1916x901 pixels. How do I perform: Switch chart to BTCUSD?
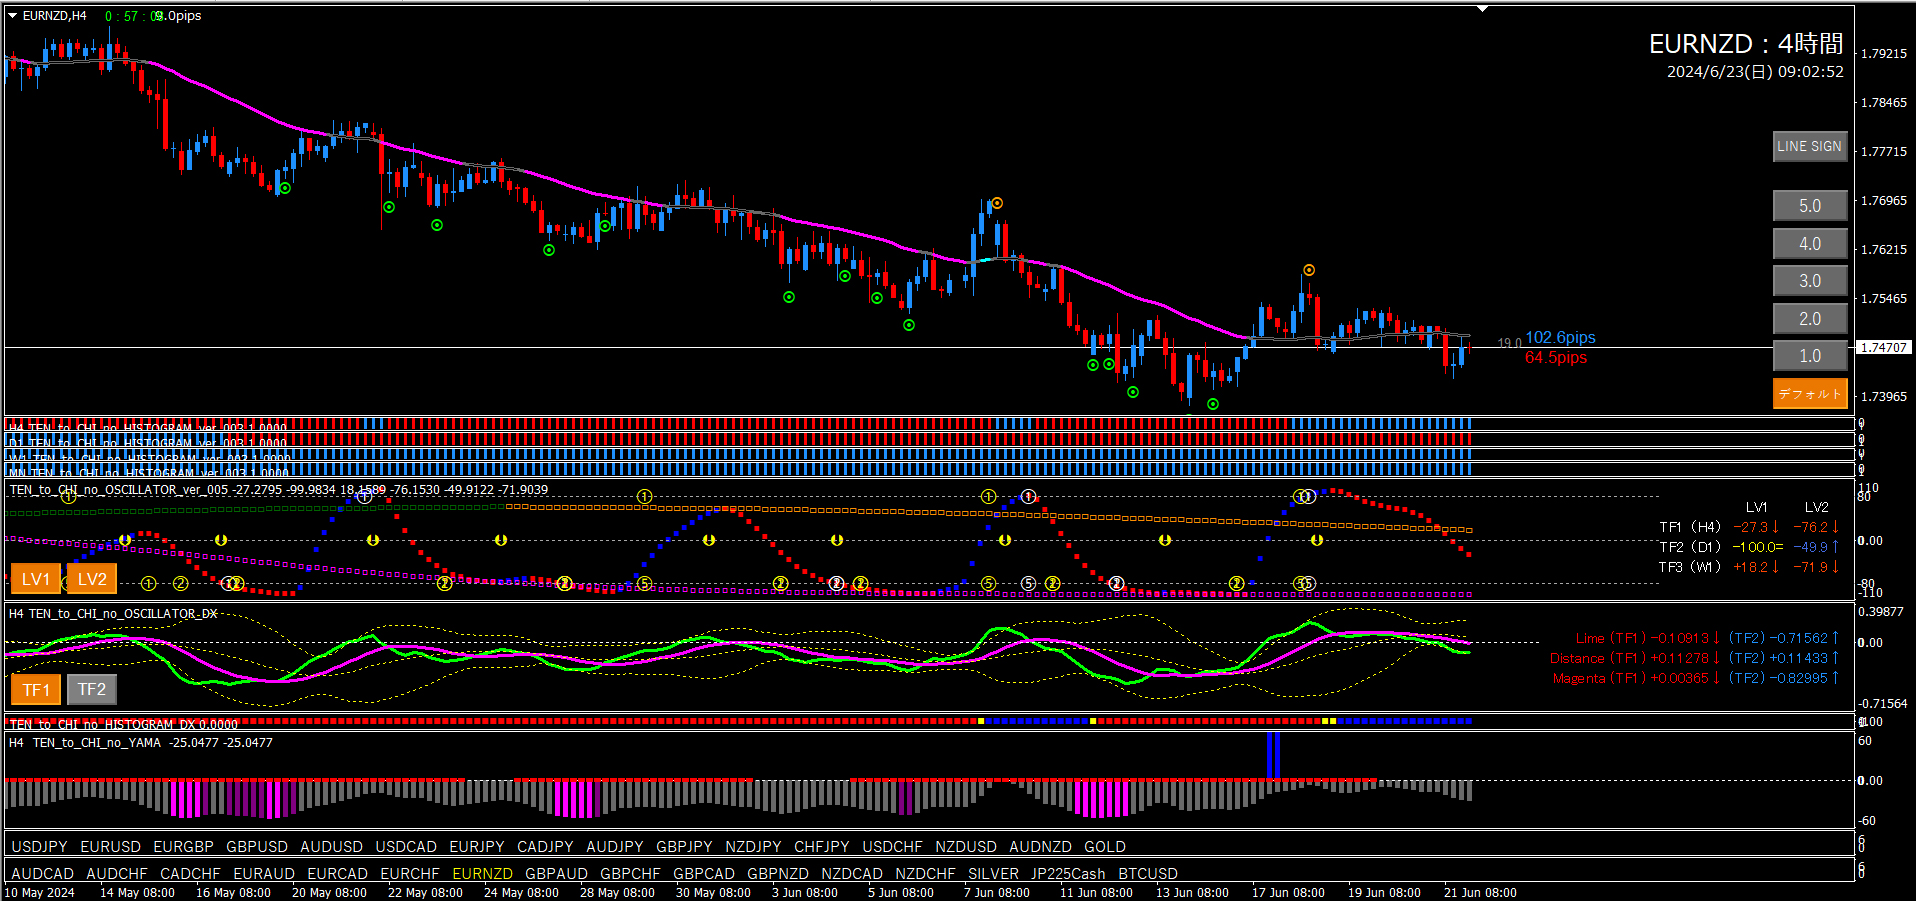(x=1148, y=874)
